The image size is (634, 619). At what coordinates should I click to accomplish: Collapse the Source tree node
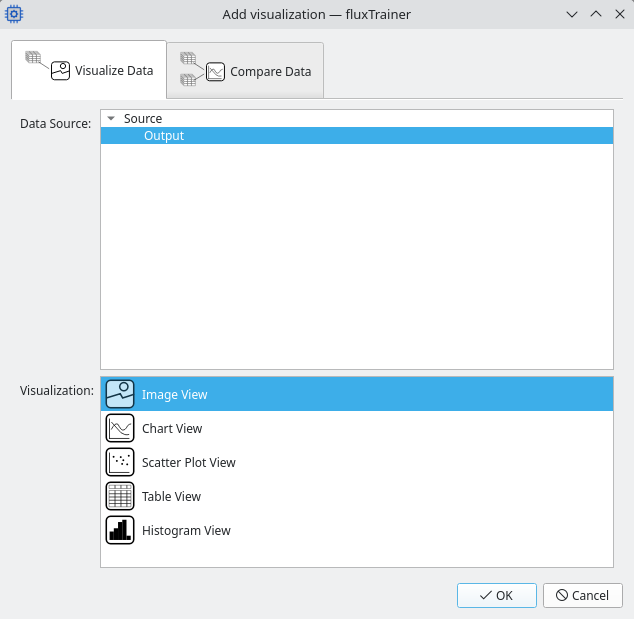[x=111, y=118]
